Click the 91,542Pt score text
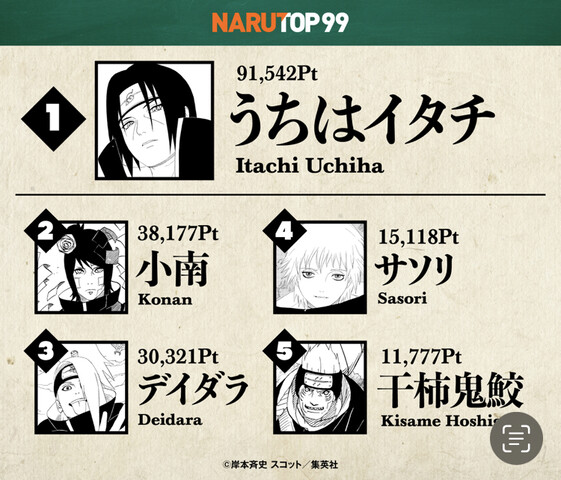561x480 pixels. (x=277, y=74)
